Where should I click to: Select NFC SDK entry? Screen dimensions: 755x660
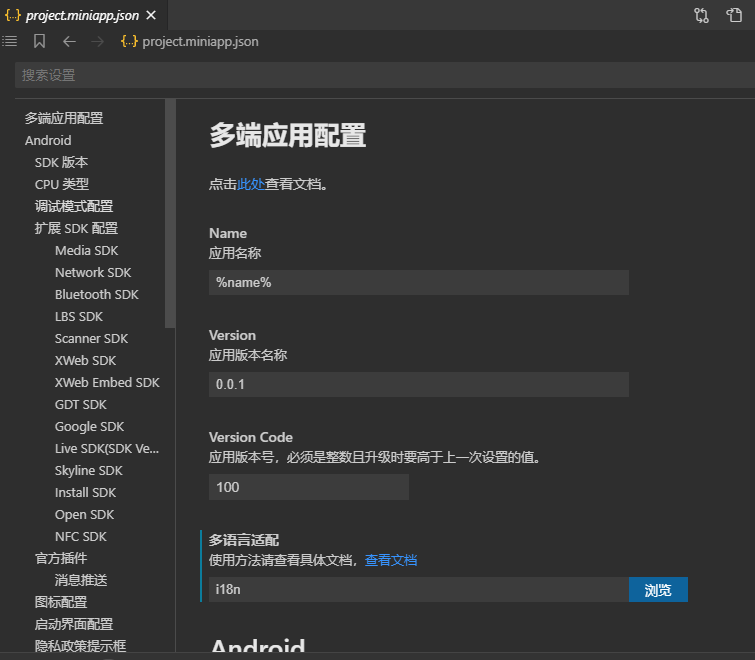point(81,537)
